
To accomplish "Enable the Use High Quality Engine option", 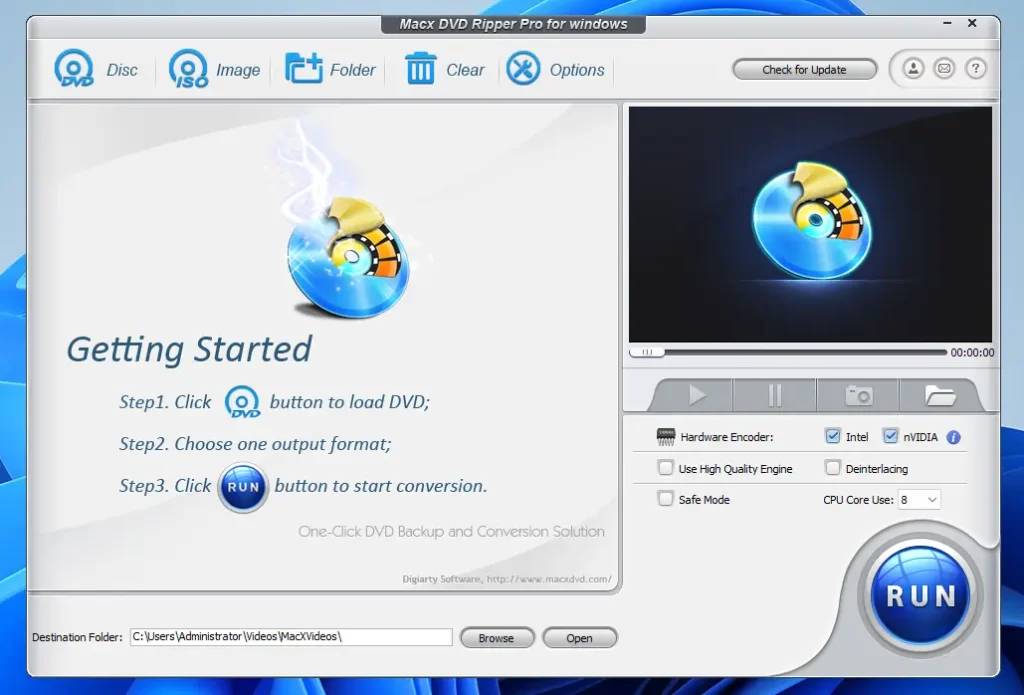I will [x=665, y=468].
